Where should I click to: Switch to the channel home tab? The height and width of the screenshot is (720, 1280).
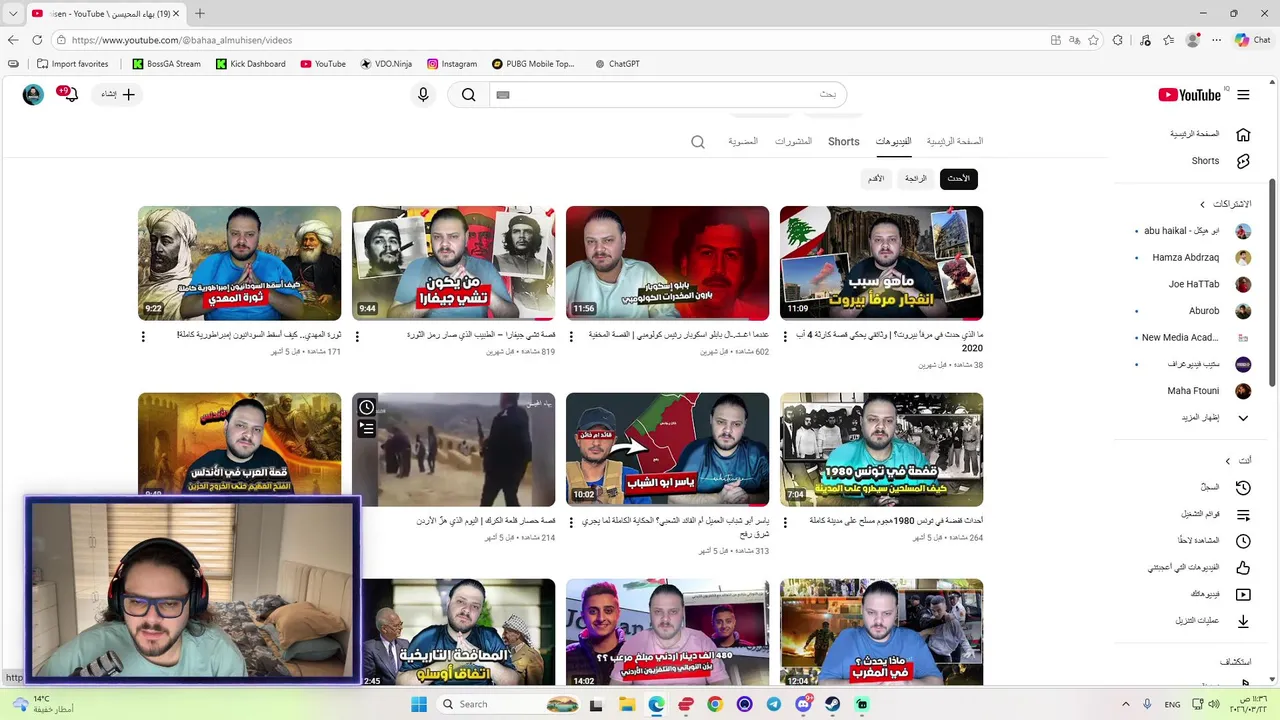point(954,141)
